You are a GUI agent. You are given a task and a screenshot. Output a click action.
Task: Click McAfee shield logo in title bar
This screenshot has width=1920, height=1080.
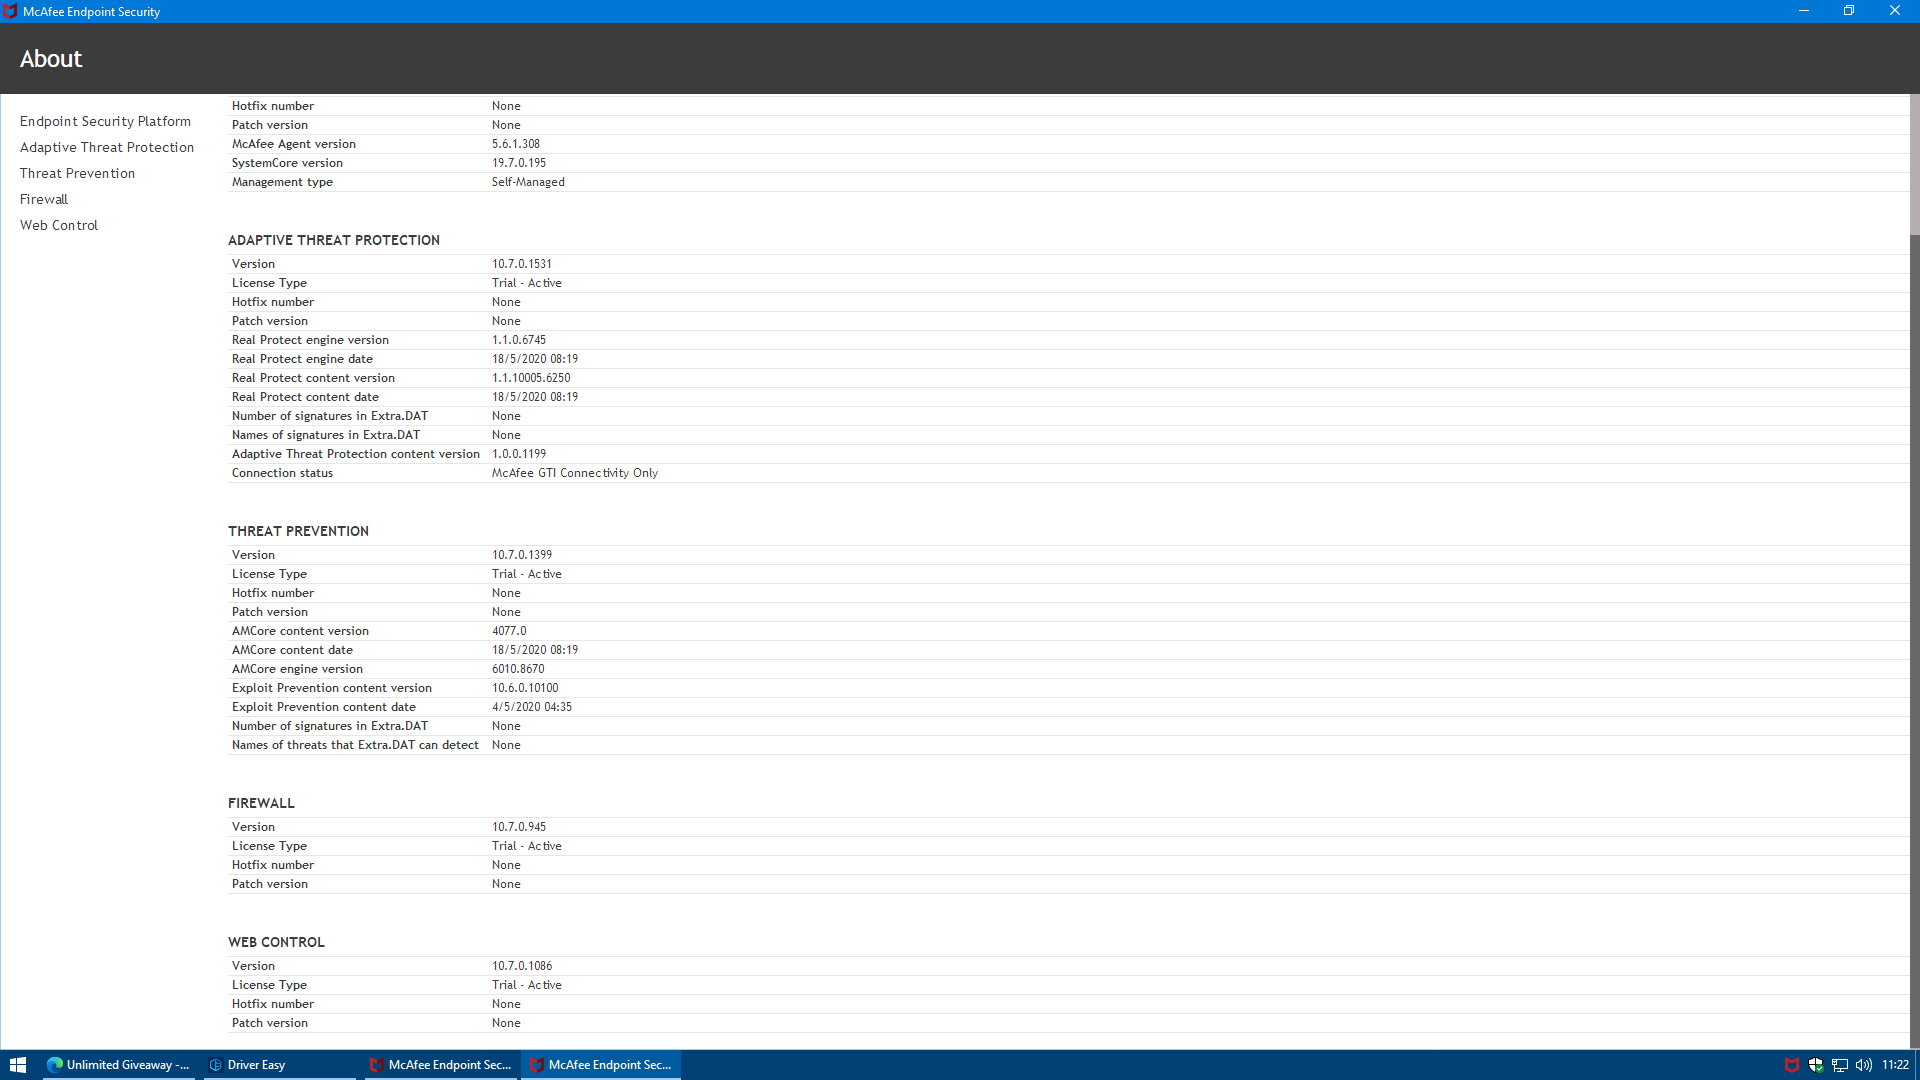point(10,11)
